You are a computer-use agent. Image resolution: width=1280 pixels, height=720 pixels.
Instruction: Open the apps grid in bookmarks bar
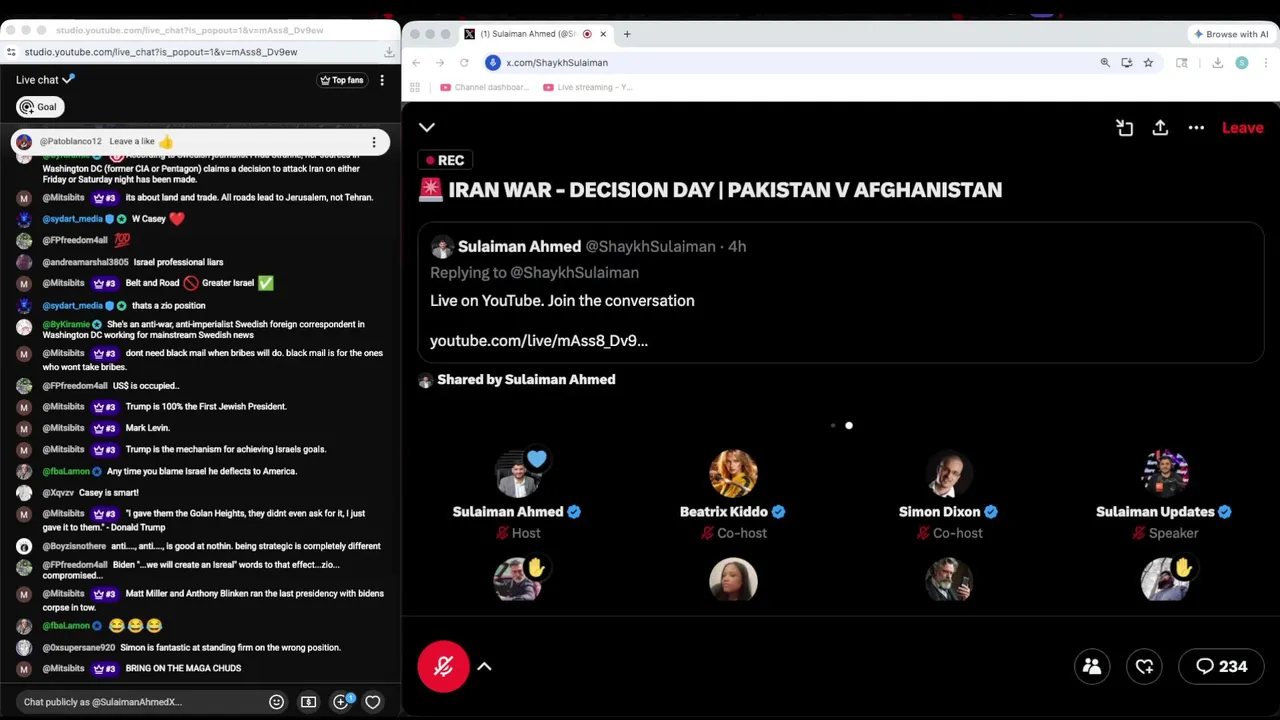click(415, 88)
